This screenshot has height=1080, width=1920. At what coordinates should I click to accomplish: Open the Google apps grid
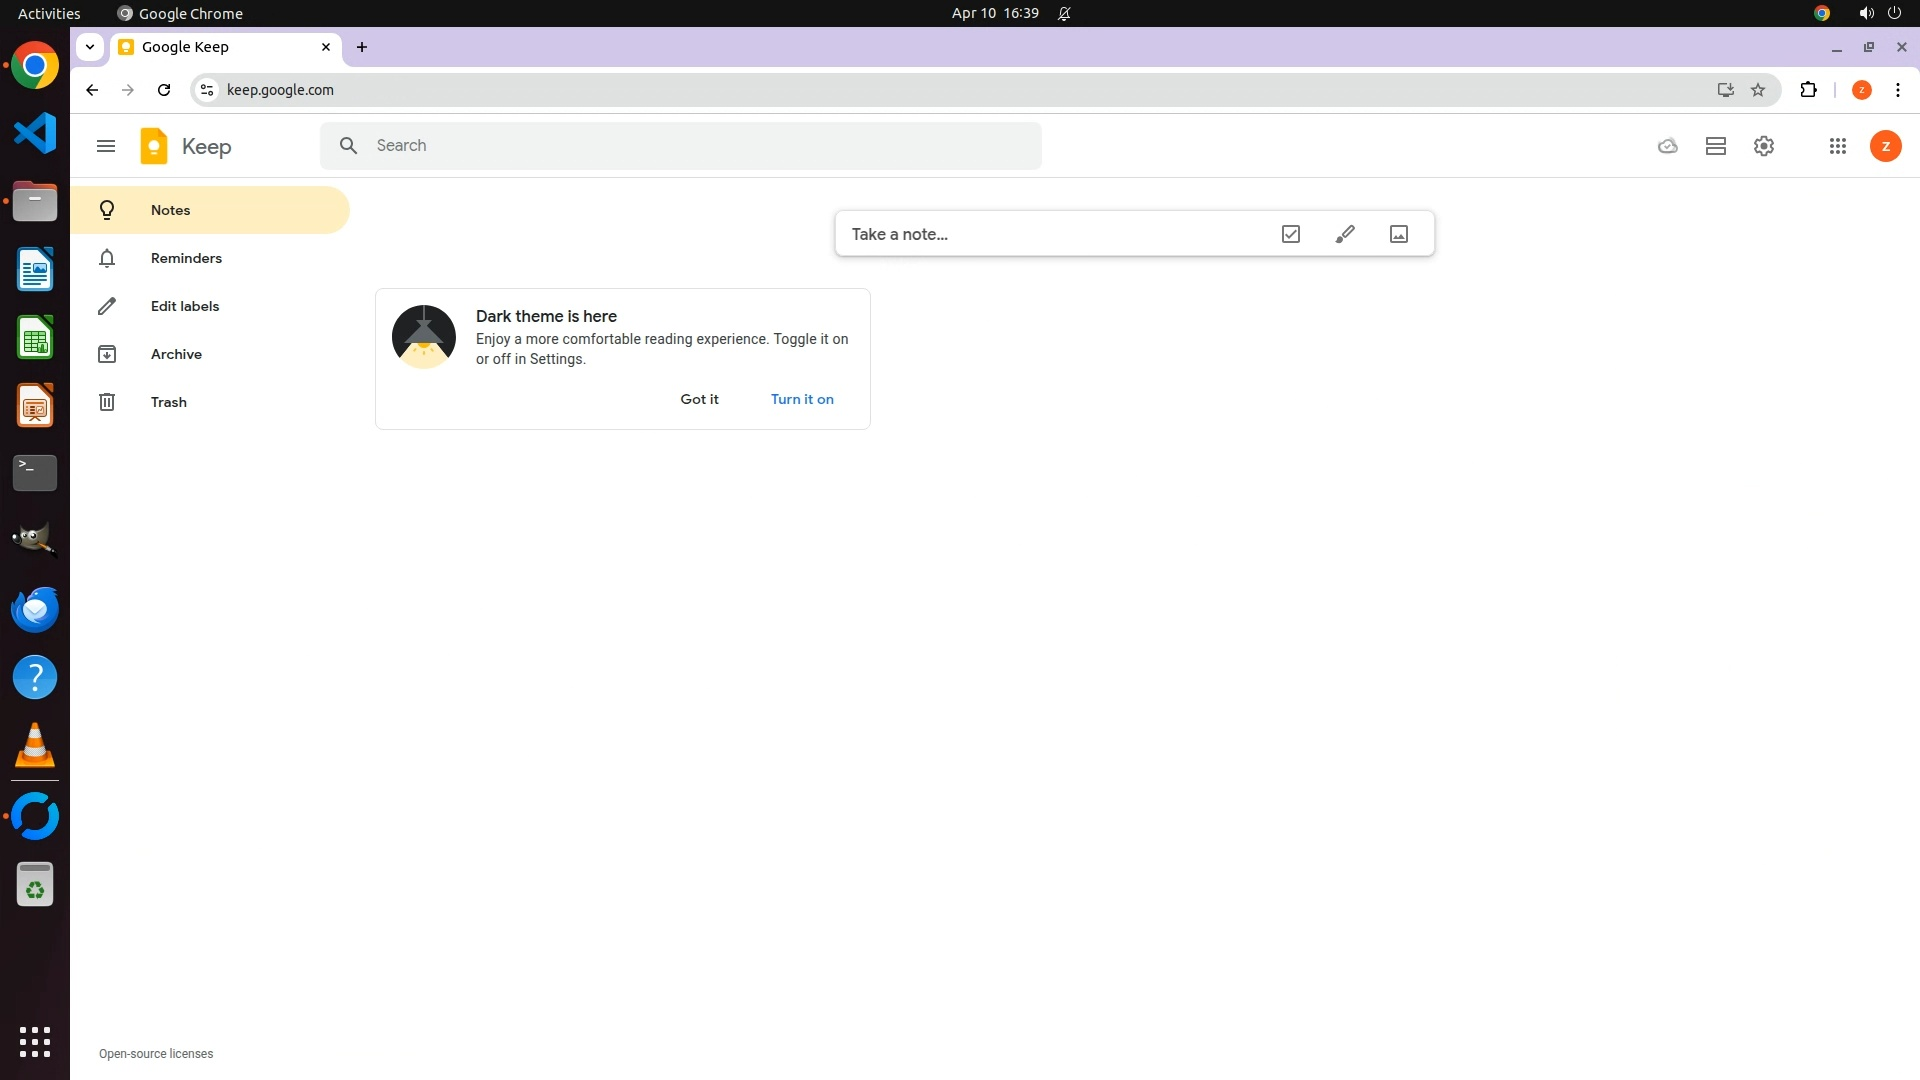1837,146
